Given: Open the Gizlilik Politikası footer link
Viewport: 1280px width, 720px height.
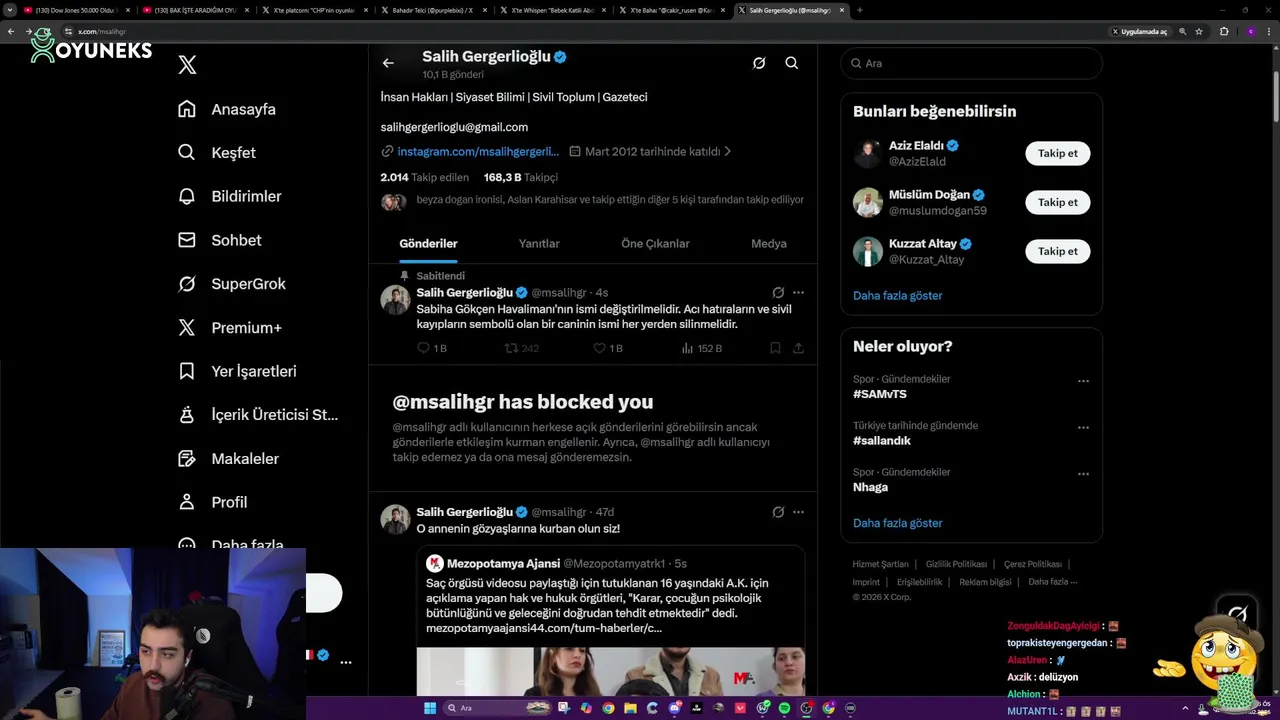Looking at the screenshot, I should coord(956,564).
